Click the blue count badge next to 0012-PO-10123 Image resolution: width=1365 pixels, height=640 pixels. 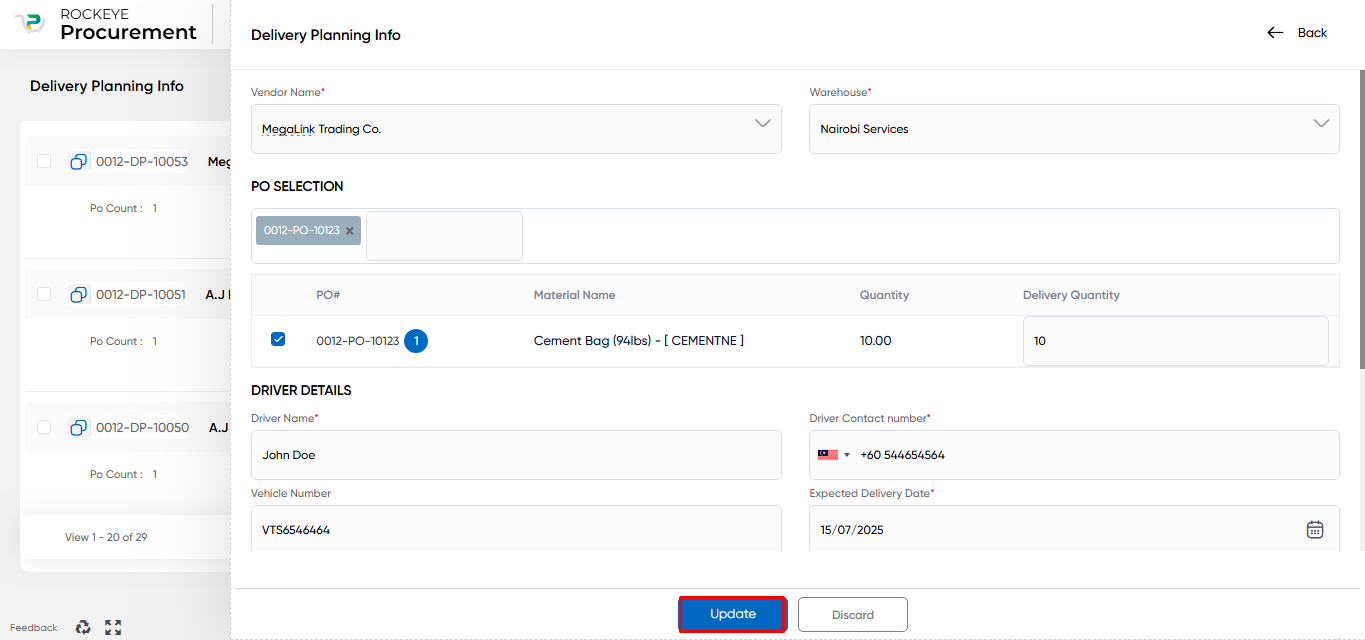416,341
